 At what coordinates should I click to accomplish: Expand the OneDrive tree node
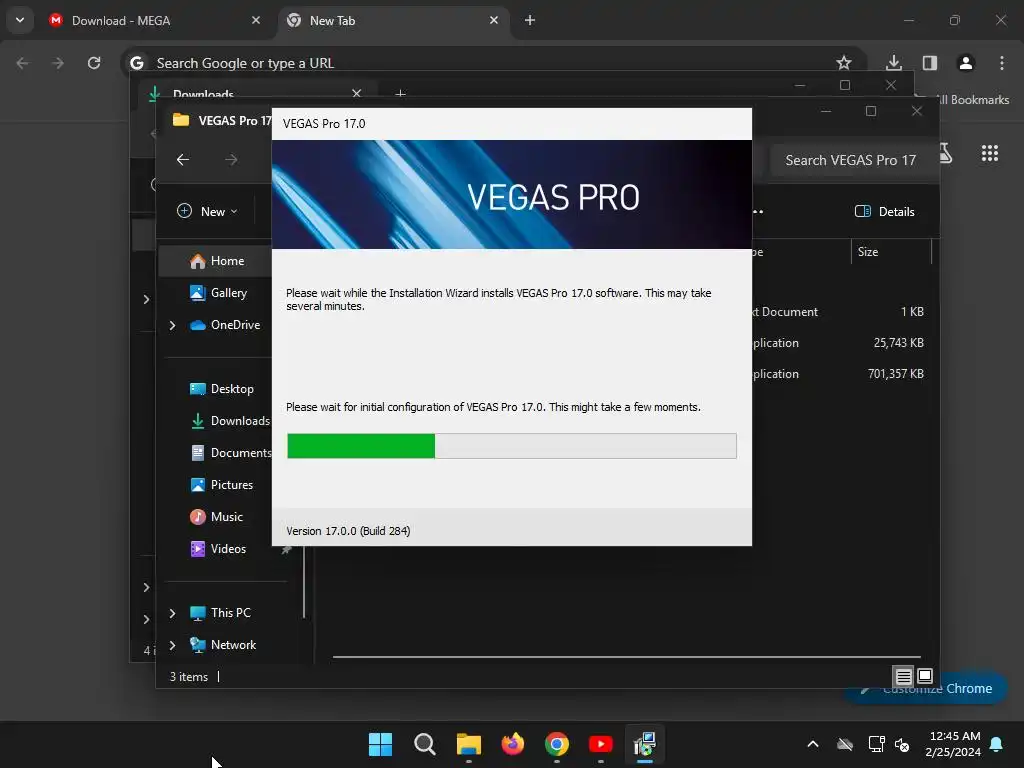(172, 325)
